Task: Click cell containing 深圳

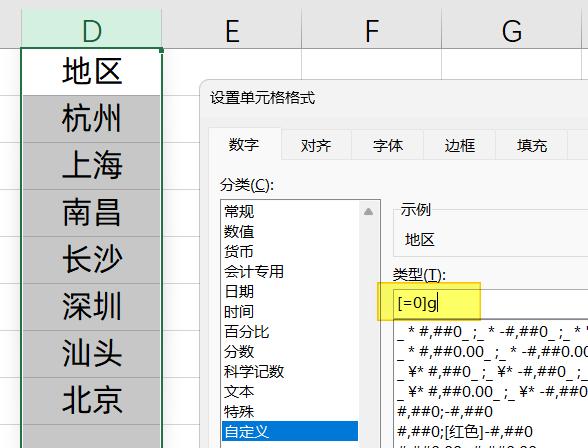Action: tap(92, 307)
